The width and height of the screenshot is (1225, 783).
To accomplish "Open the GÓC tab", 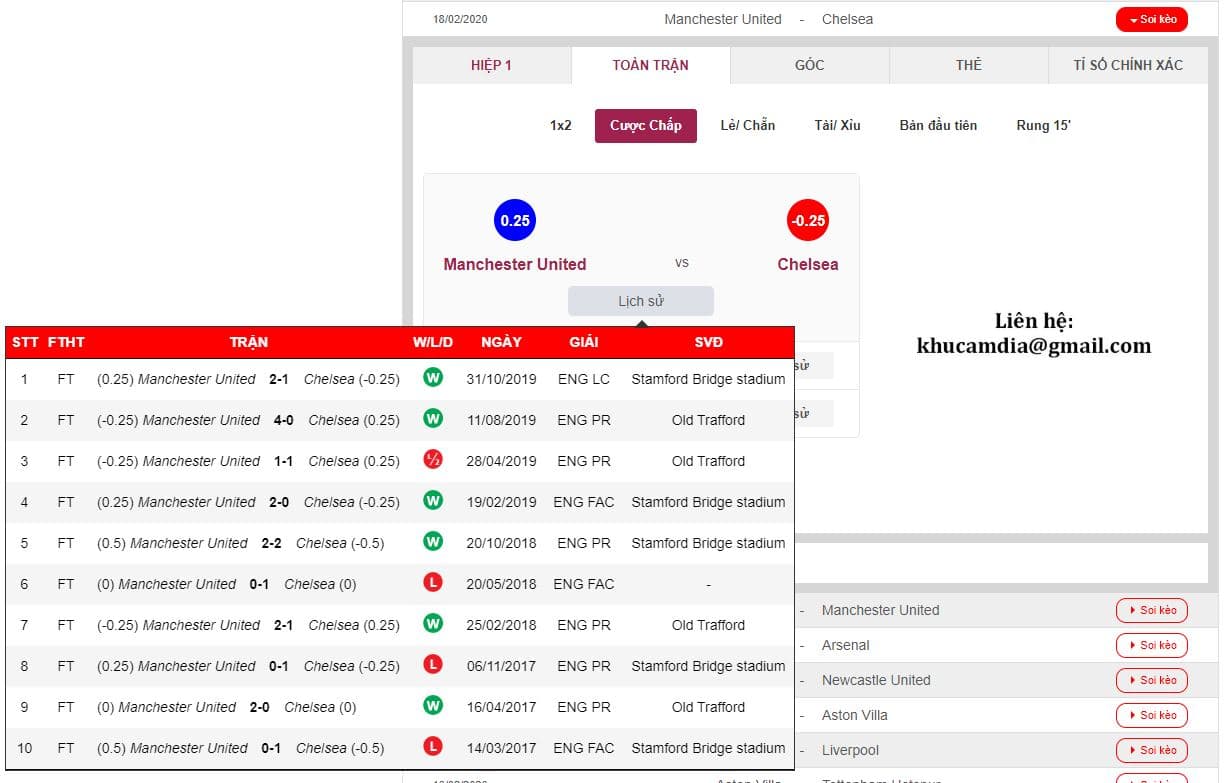I will click(810, 65).
